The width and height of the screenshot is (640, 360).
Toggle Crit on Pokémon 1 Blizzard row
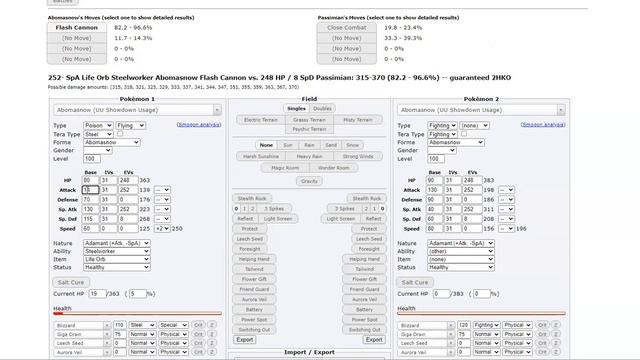(198, 325)
